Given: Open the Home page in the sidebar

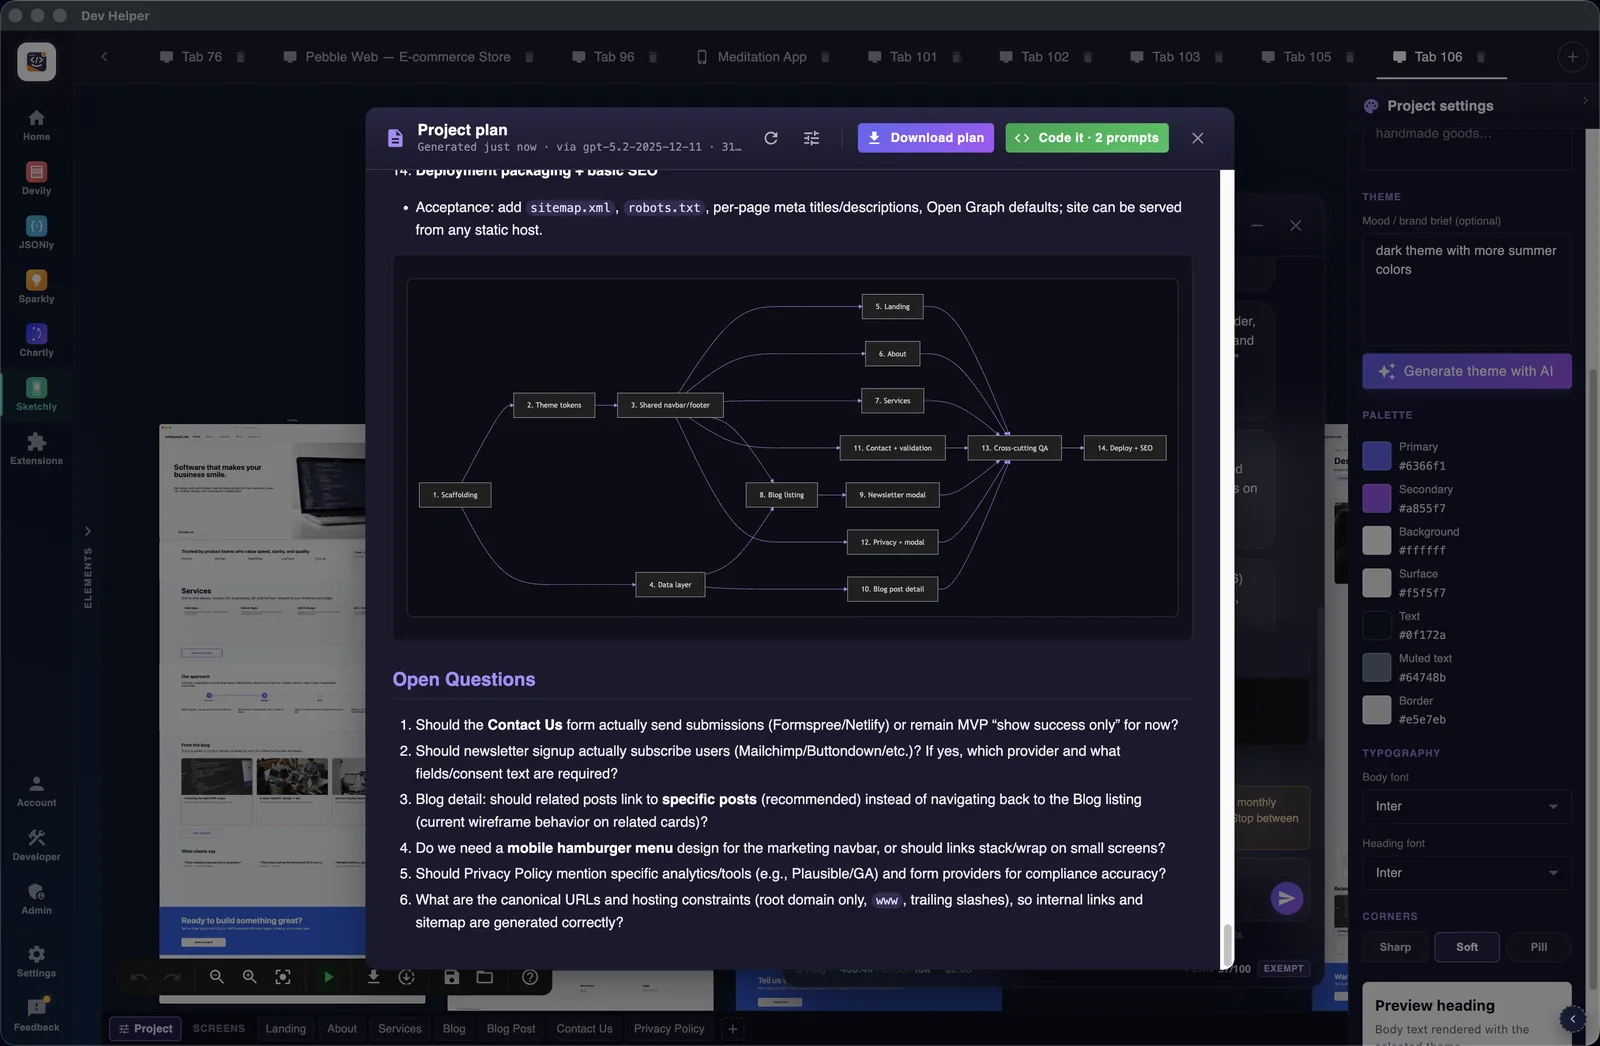Looking at the screenshot, I should pyautogui.click(x=36, y=125).
